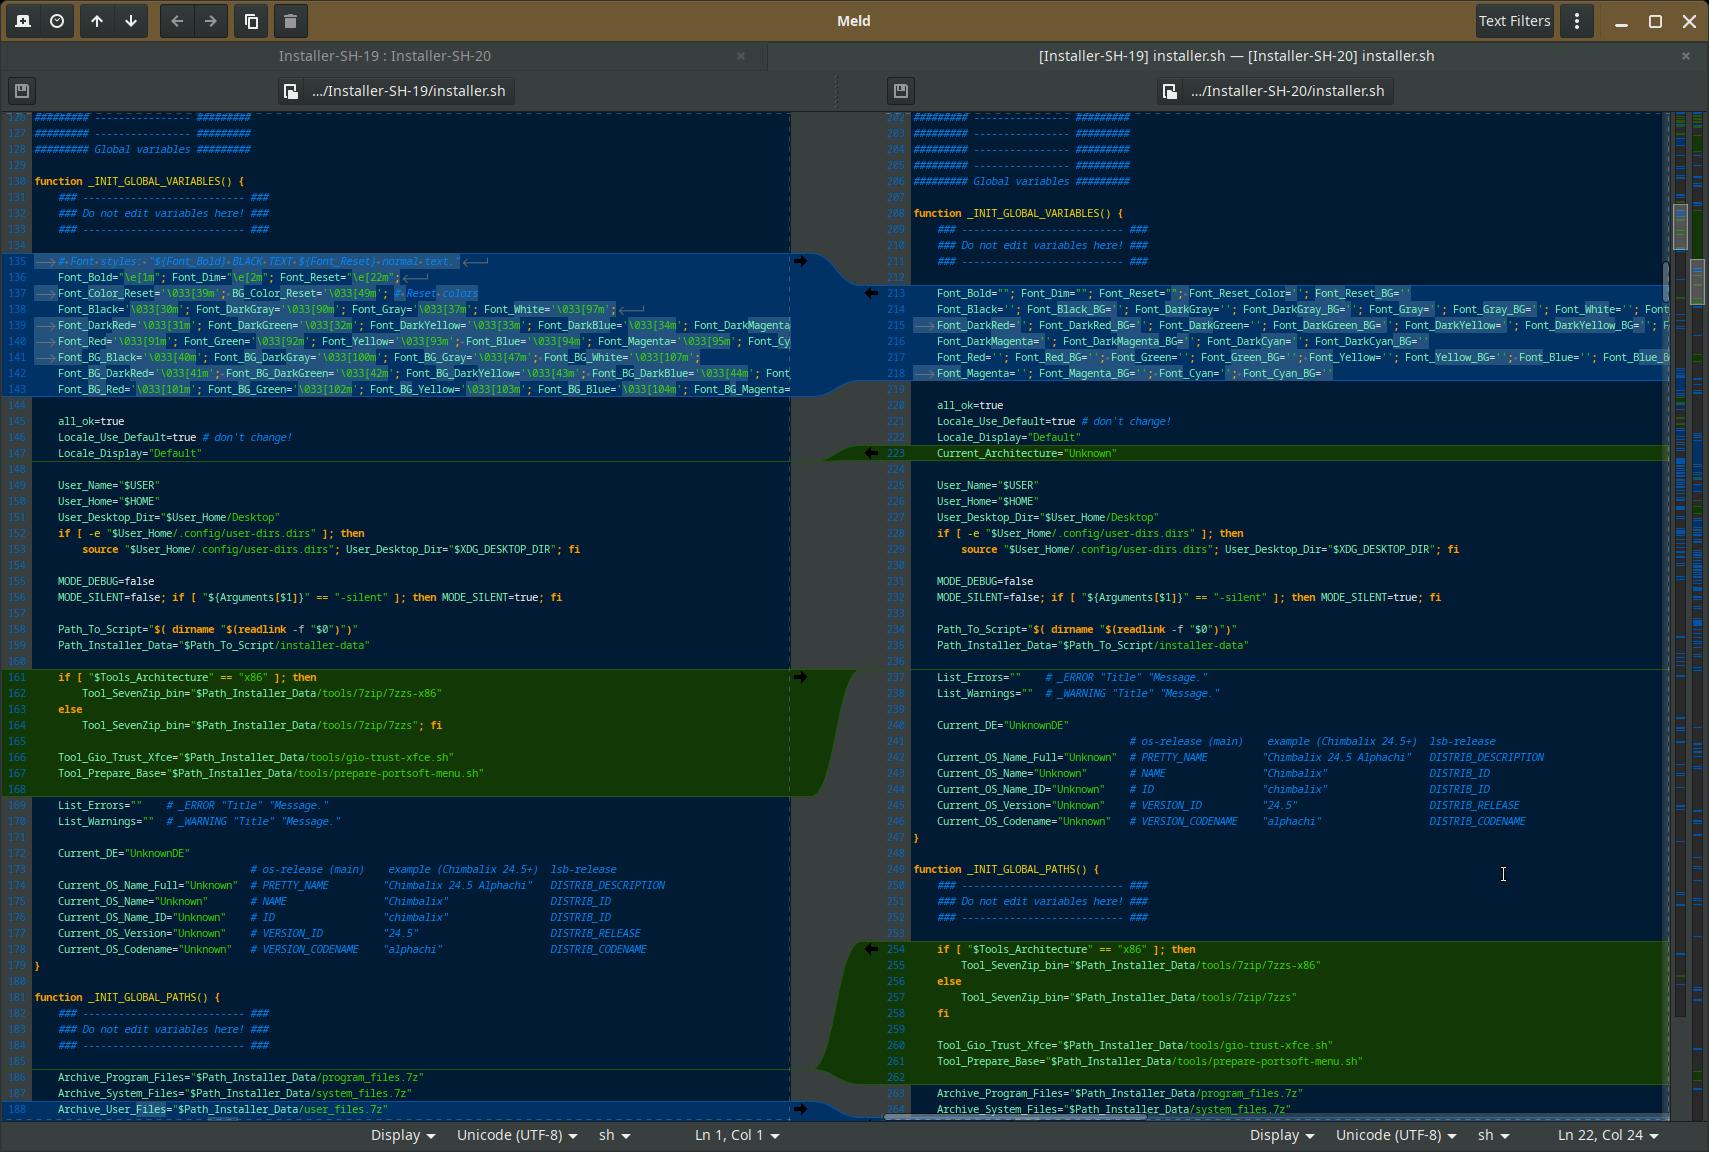The height and width of the screenshot is (1152, 1709).
Task: Open the recent comparisons history icon
Action: pos(57,21)
